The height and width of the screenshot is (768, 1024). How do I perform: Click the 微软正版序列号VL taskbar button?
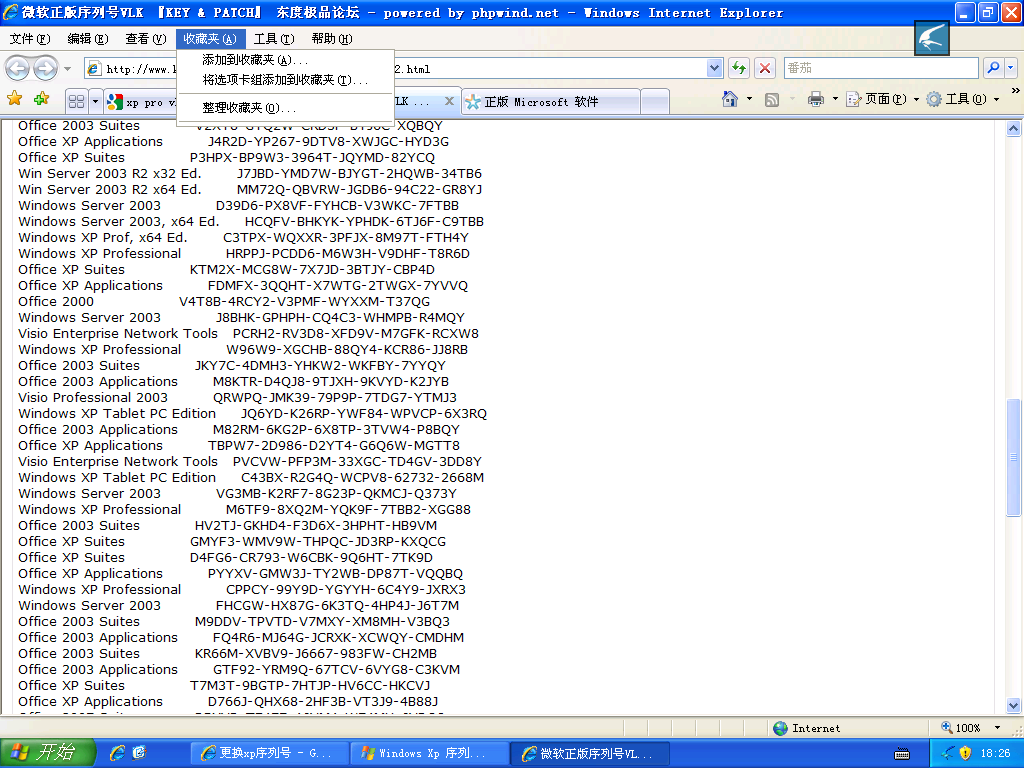(590, 754)
